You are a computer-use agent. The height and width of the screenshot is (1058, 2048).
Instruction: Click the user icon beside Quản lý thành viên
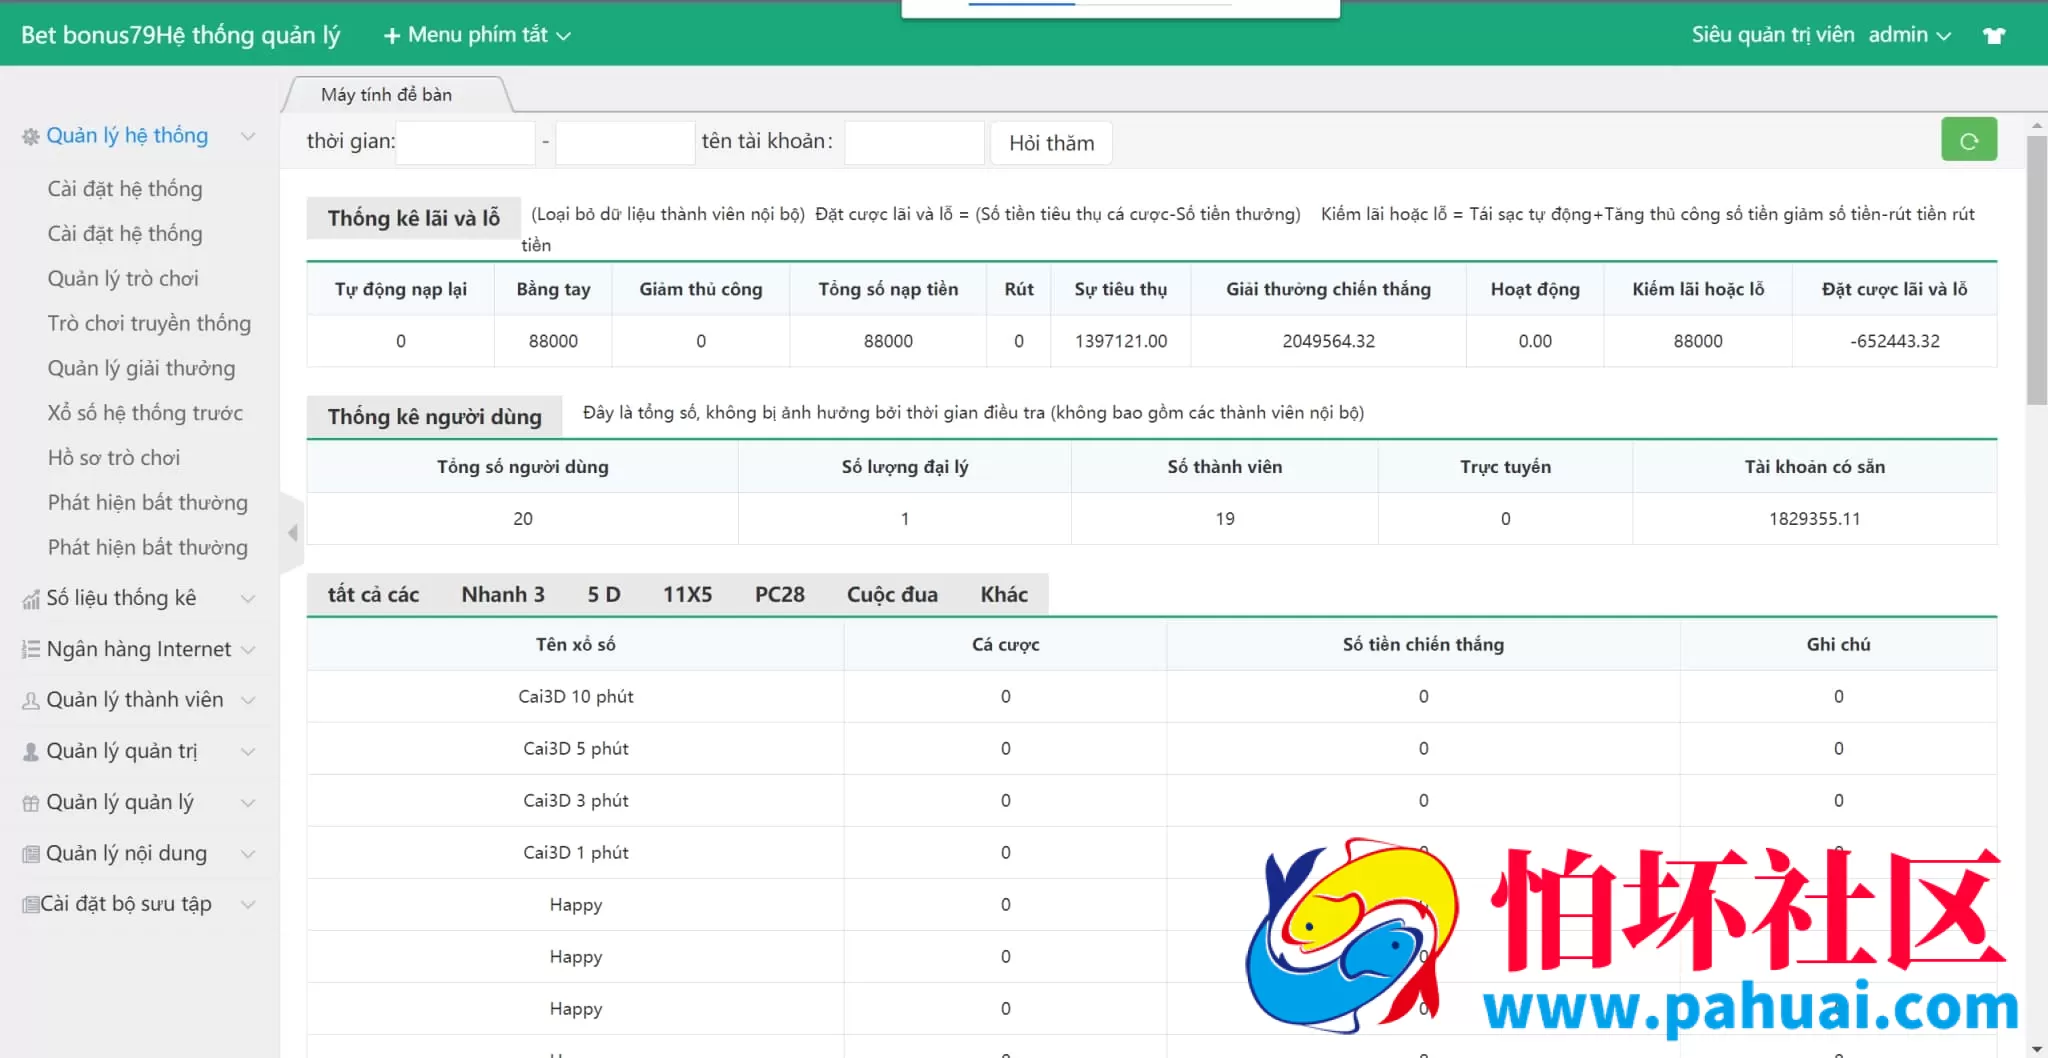click(x=31, y=701)
